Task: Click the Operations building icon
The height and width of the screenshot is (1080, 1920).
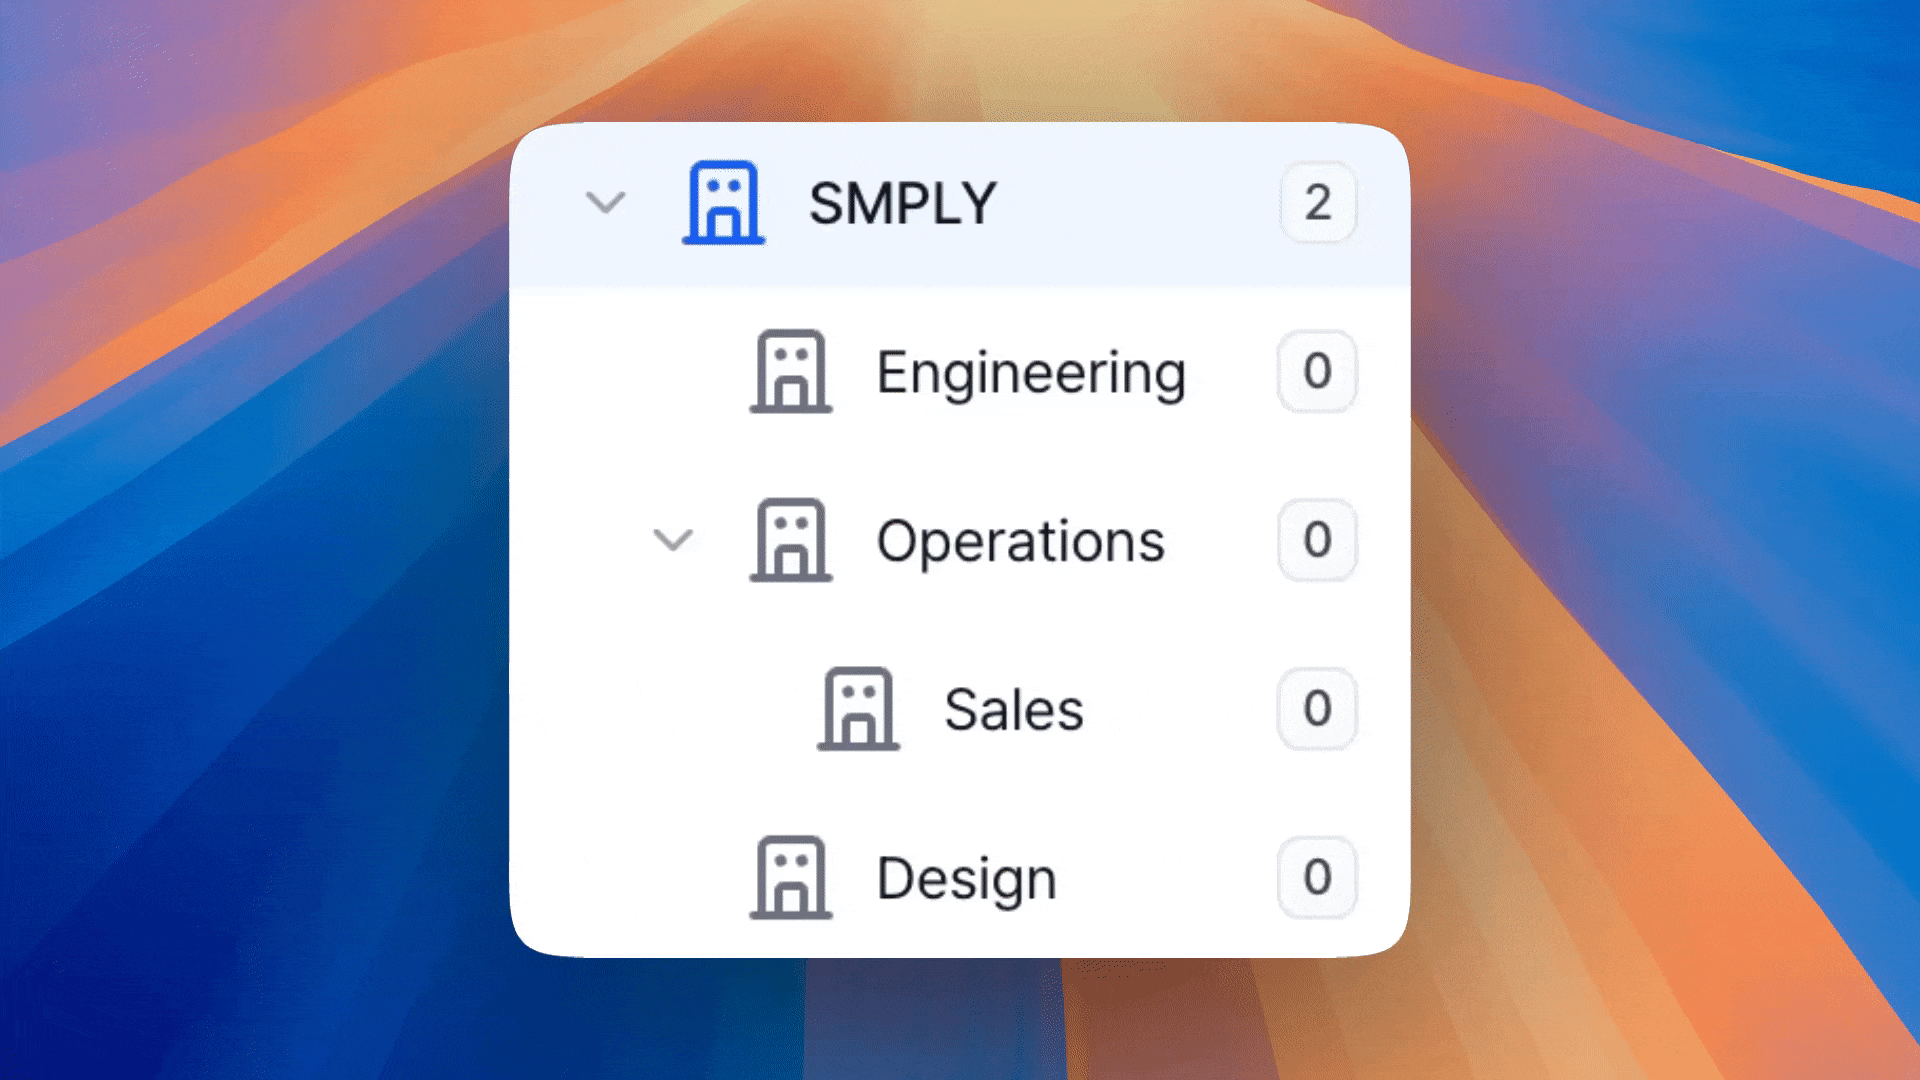Action: [x=790, y=541]
